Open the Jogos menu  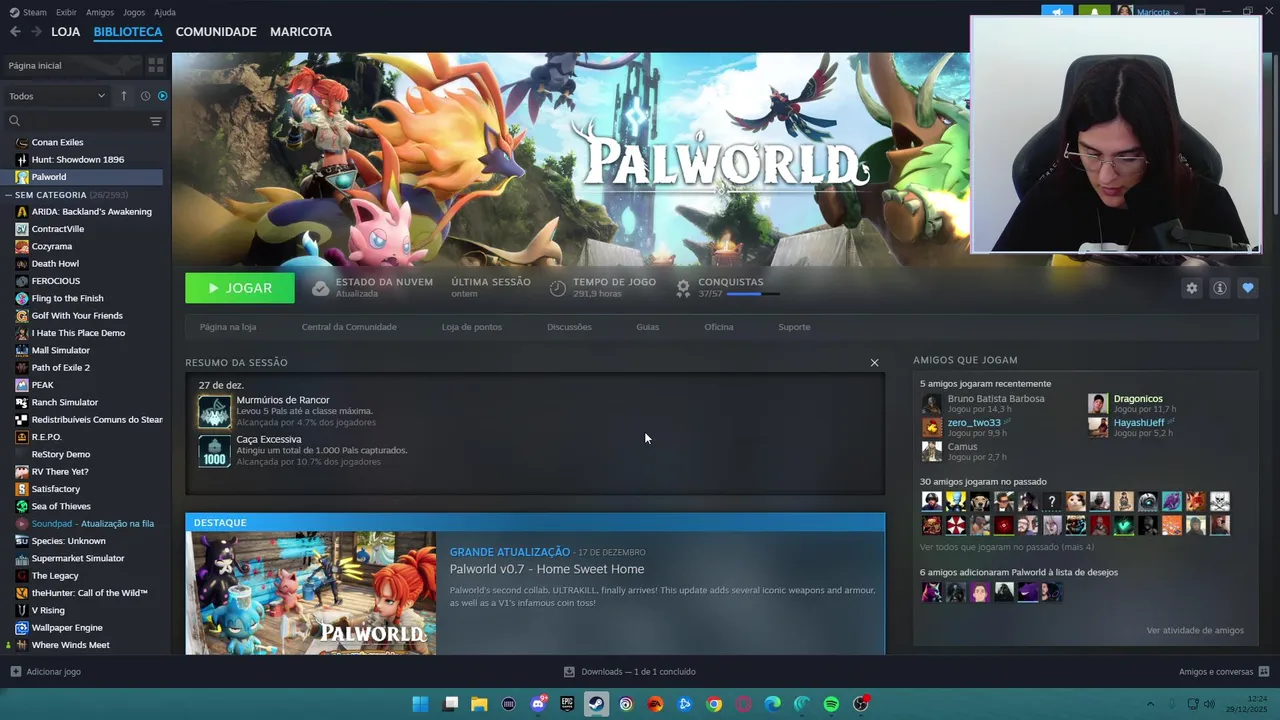coord(134,12)
